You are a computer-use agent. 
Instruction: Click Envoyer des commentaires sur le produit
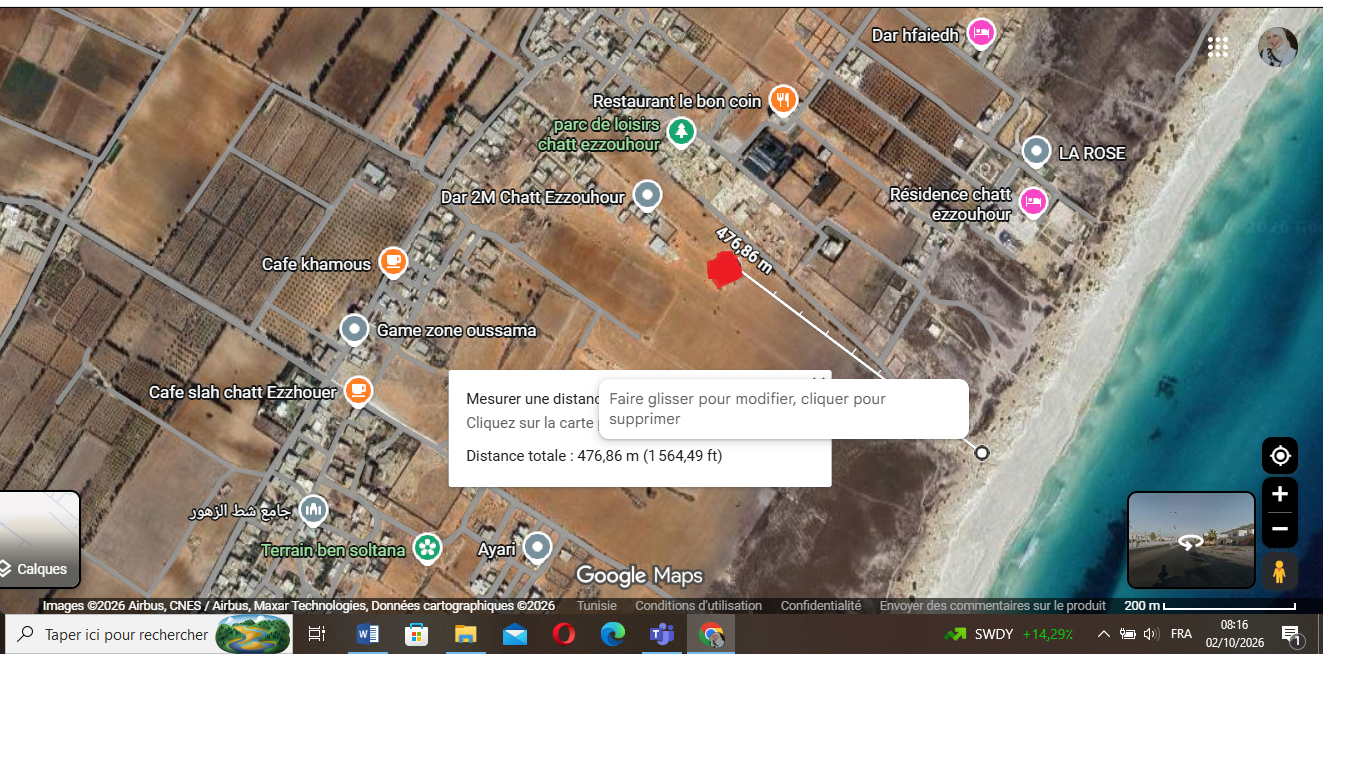point(993,606)
